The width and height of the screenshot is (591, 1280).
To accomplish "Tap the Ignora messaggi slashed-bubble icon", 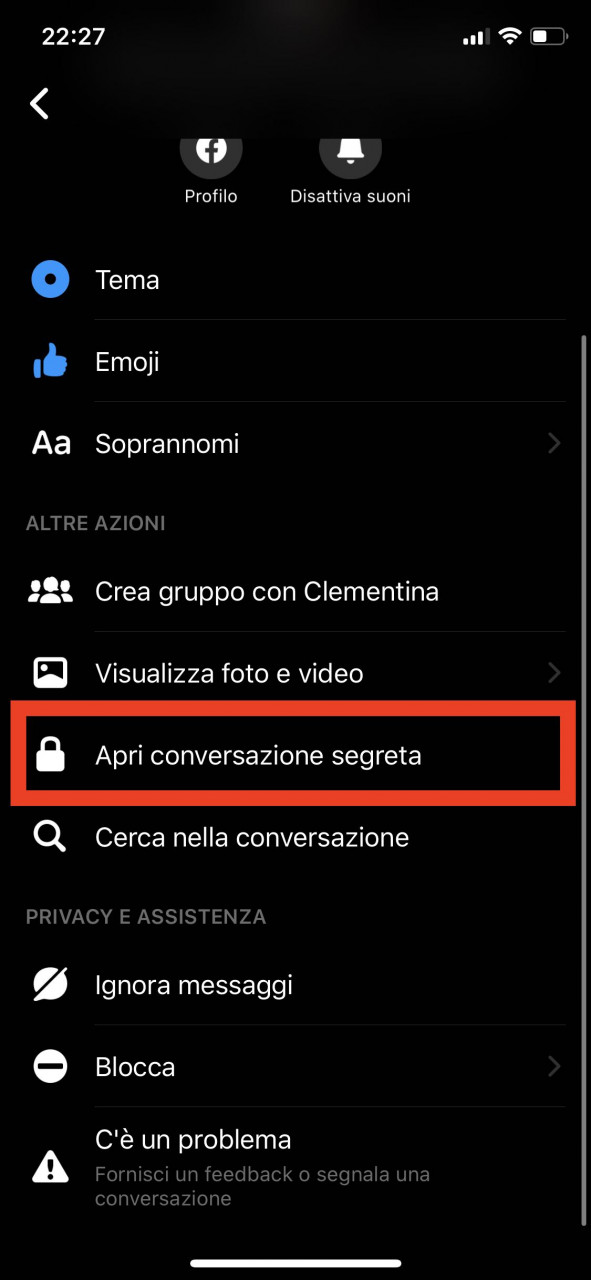I will pos(50,986).
